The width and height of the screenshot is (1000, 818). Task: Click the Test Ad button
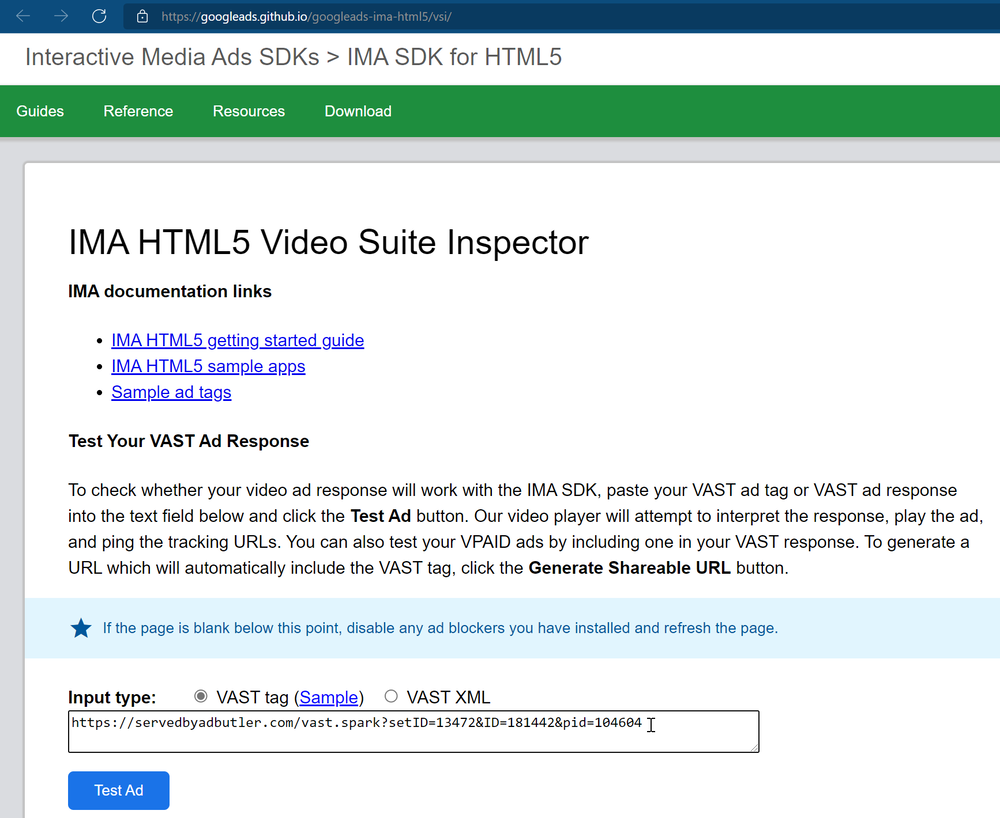click(x=119, y=791)
